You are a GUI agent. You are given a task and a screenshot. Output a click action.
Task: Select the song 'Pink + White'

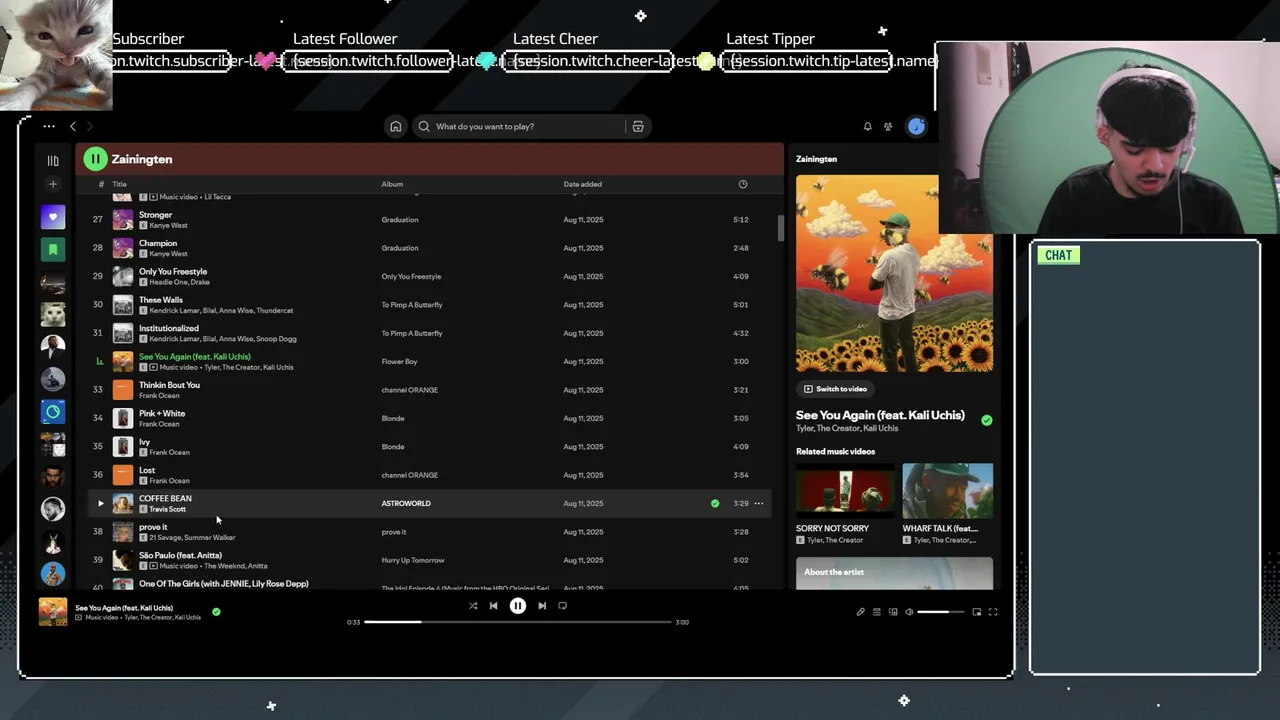click(x=162, y=413)
